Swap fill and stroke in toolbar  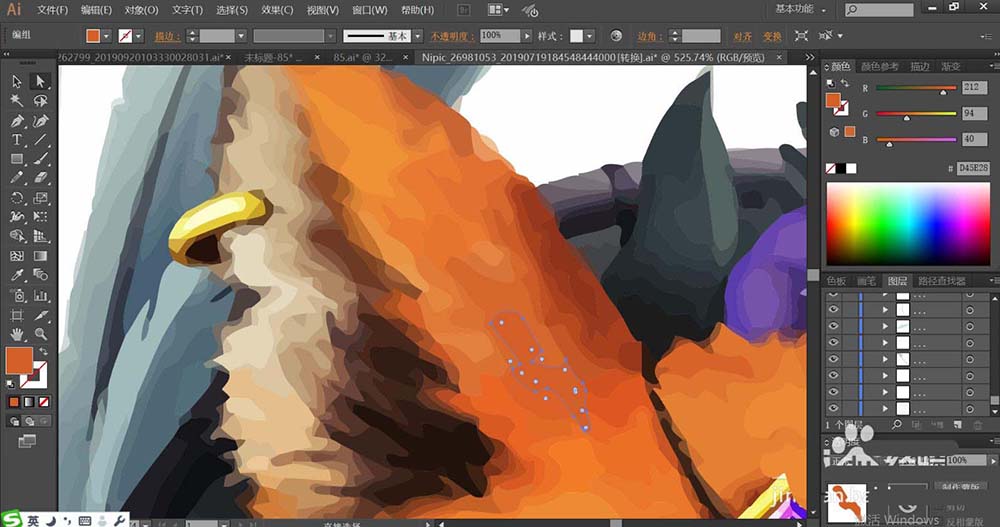click(x=43, y=352)
